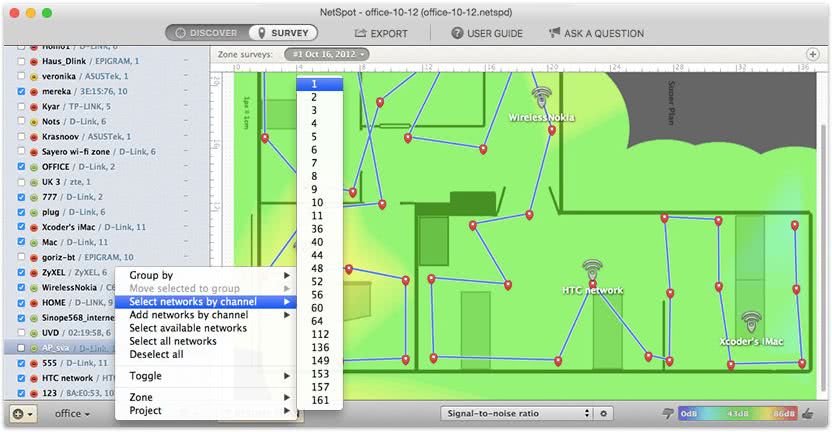Screen dimensions: 832x432
Task: Click the thumbs-down icon beside the legend
Action: tap(668, 413)
